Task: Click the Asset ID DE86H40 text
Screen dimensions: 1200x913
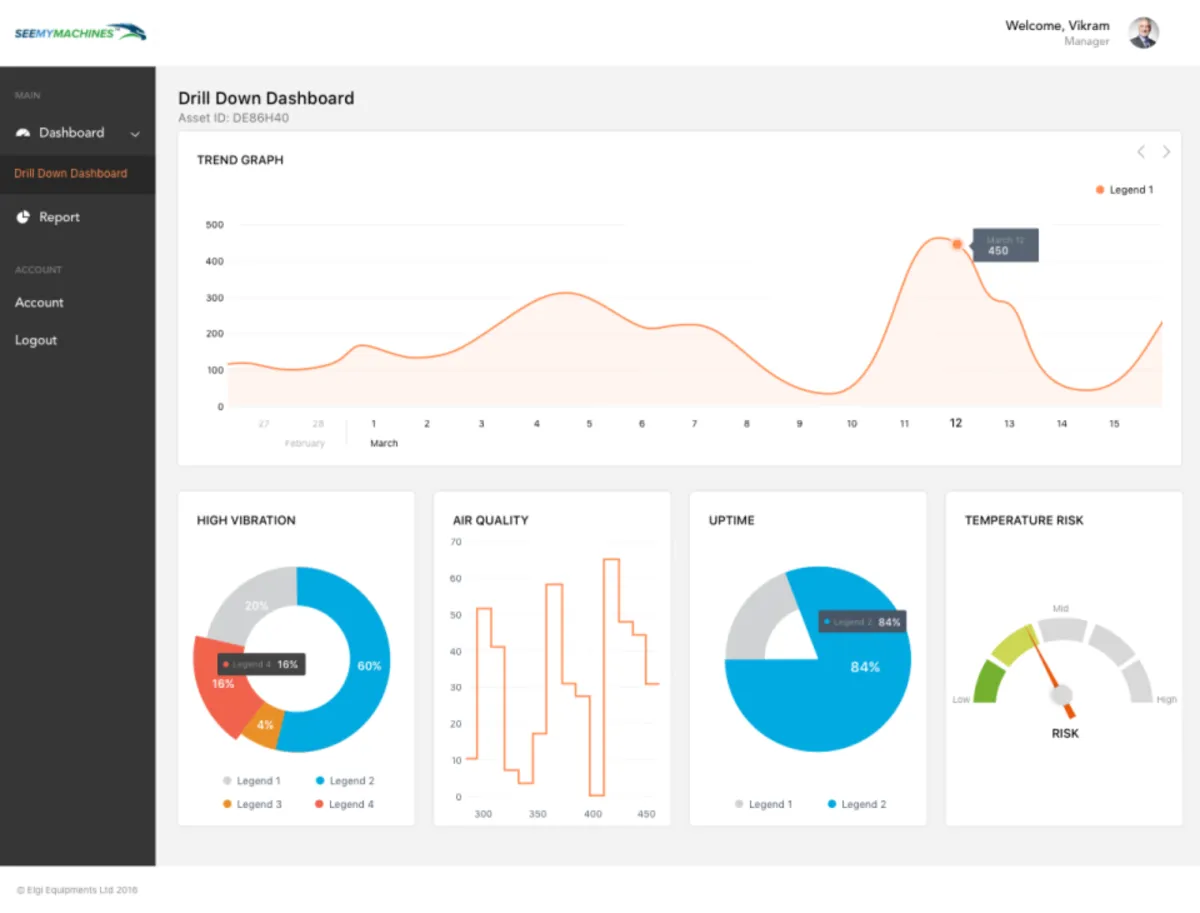Action: tap(234, 117)
